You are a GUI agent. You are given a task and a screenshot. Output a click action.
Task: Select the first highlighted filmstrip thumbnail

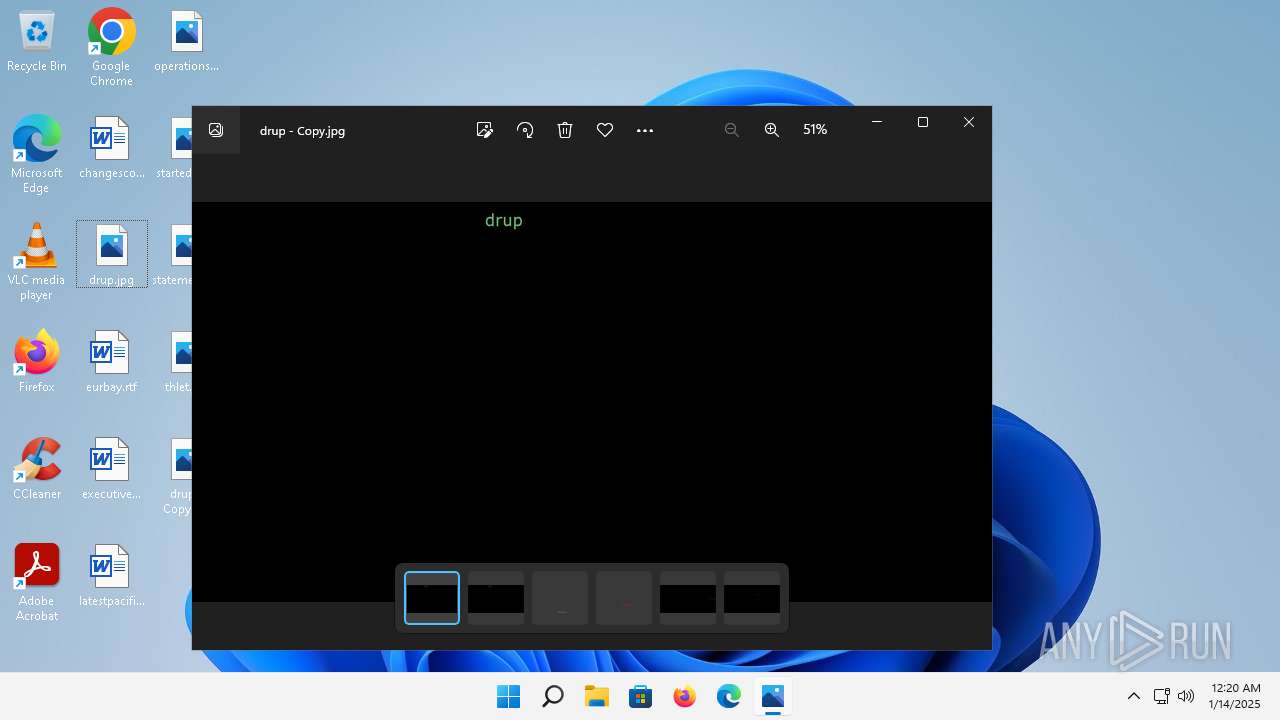click(432, 598)
